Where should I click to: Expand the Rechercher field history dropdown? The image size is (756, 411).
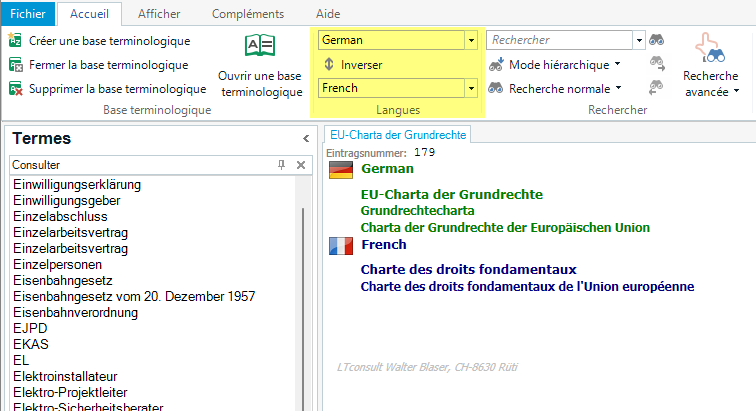click(x=639, y=40)
